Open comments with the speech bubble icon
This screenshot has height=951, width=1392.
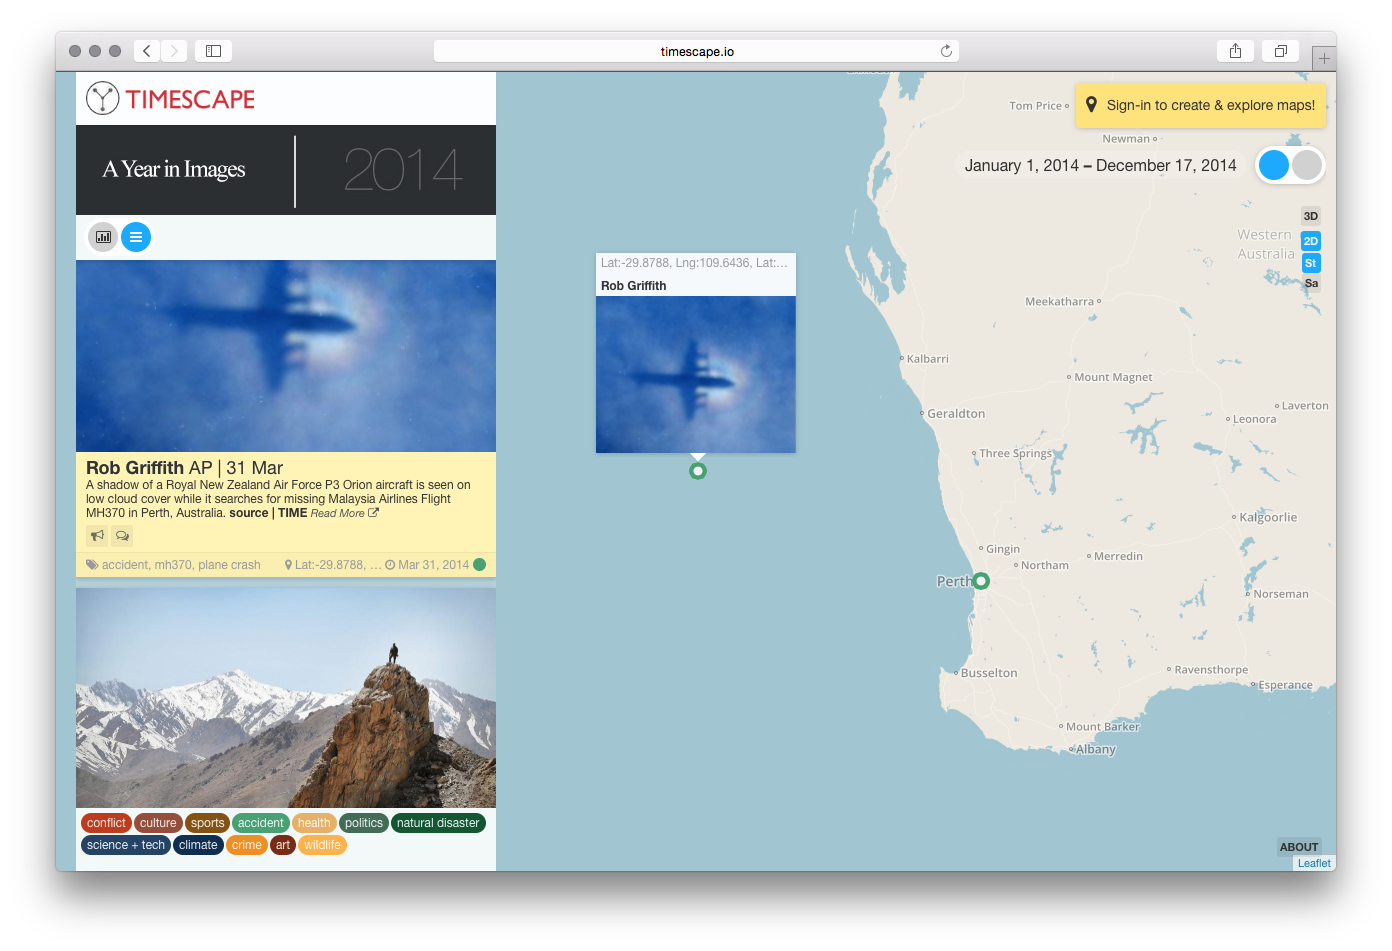(122, 536)
